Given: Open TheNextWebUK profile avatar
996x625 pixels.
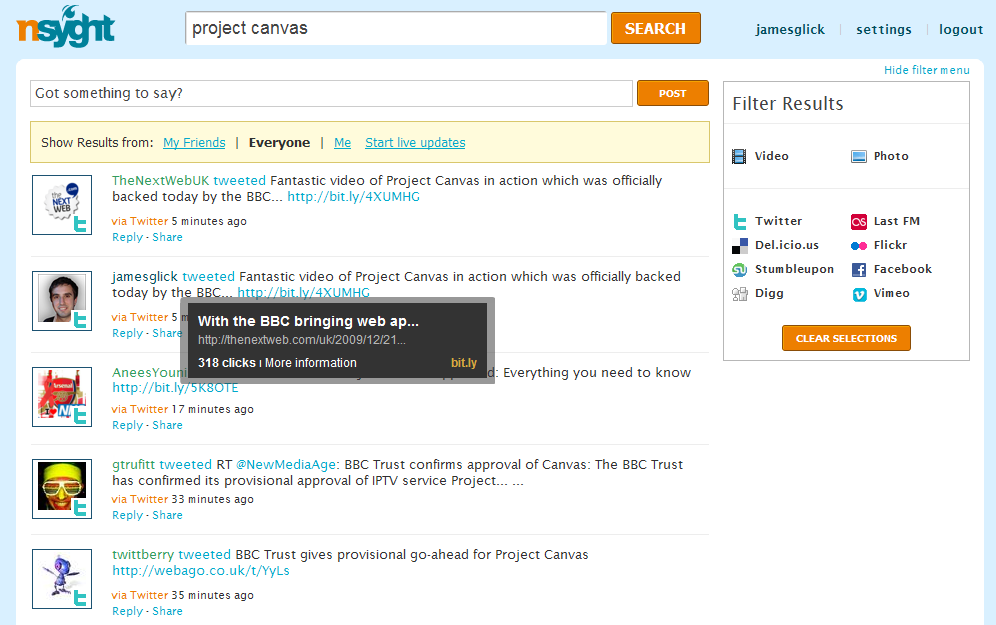Looking at the screenshot, I should click(62, 205).
